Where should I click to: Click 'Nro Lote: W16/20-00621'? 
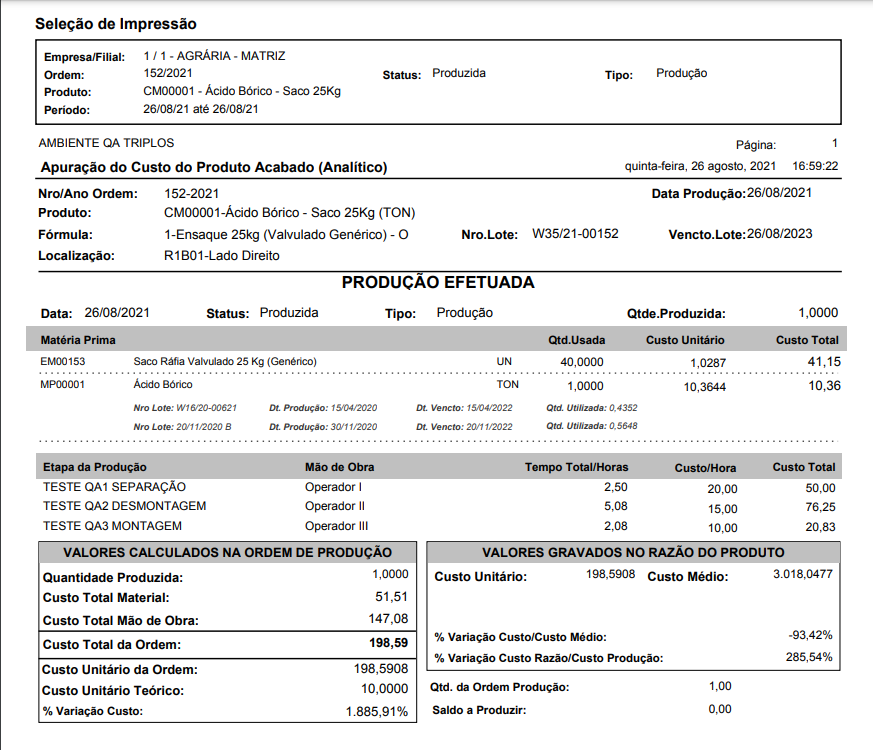point(185,408)
